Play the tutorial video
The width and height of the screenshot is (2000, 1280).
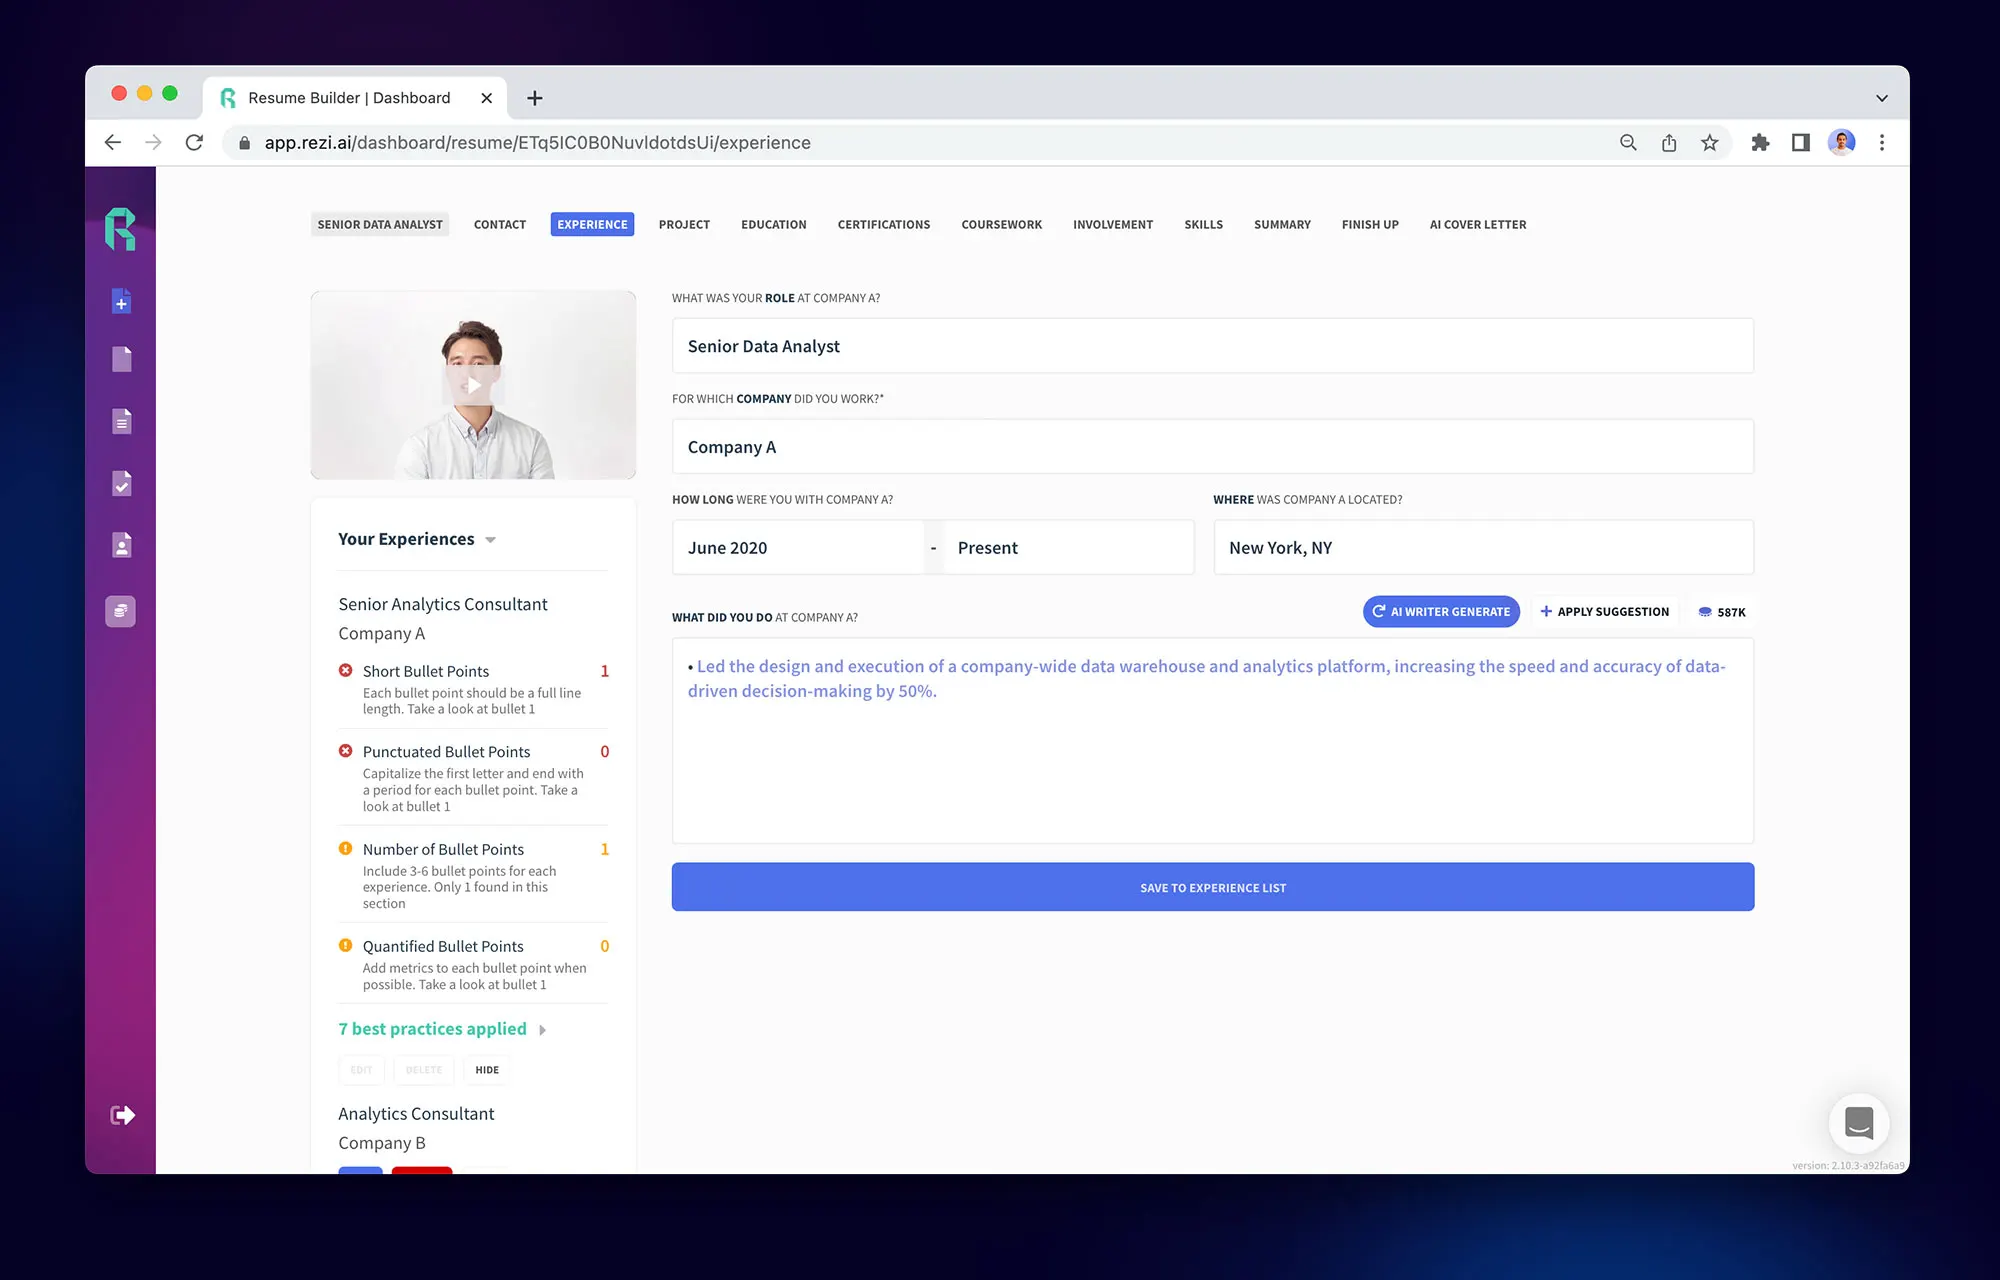pos(473,385)
